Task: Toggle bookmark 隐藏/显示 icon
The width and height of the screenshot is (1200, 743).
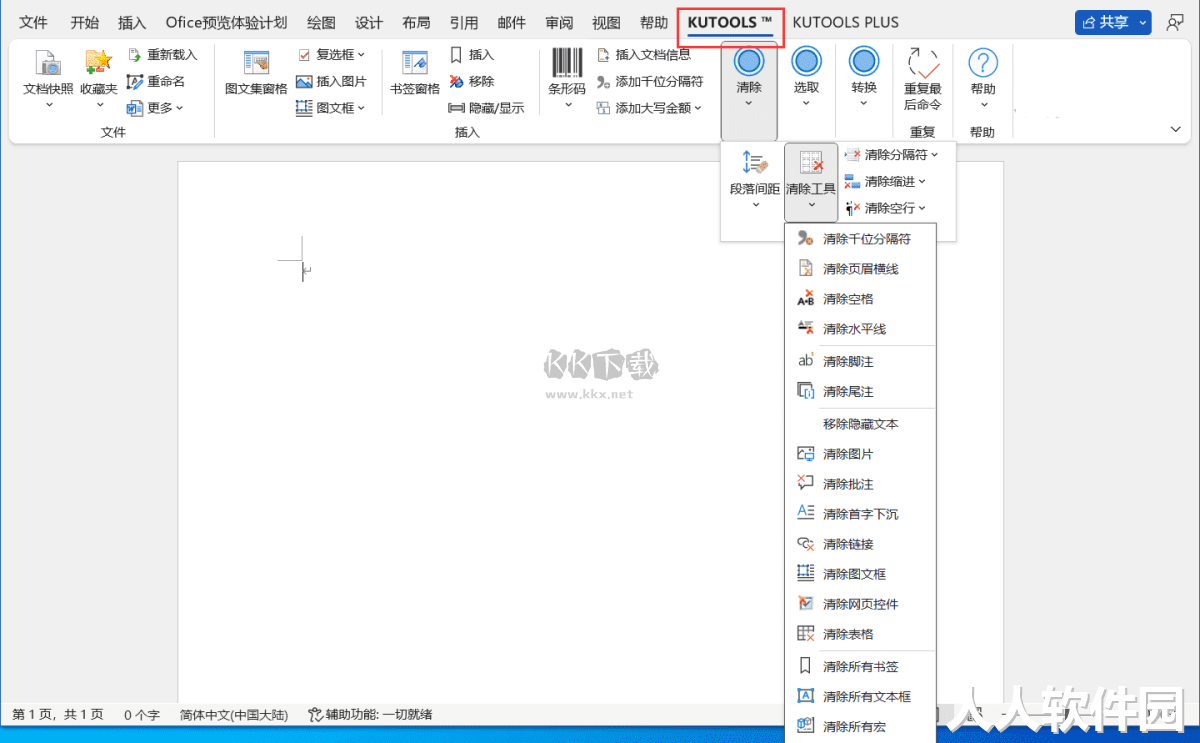Action: pyautogui.click(x=456, y=108)
